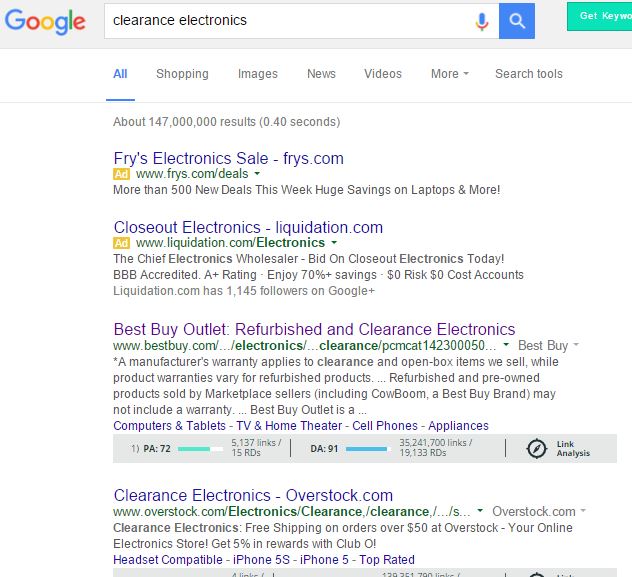Viewport: 632px width, 577px height.
Task: Open the TV & Home Theater sitelink
Action: [x=289, y=426]
